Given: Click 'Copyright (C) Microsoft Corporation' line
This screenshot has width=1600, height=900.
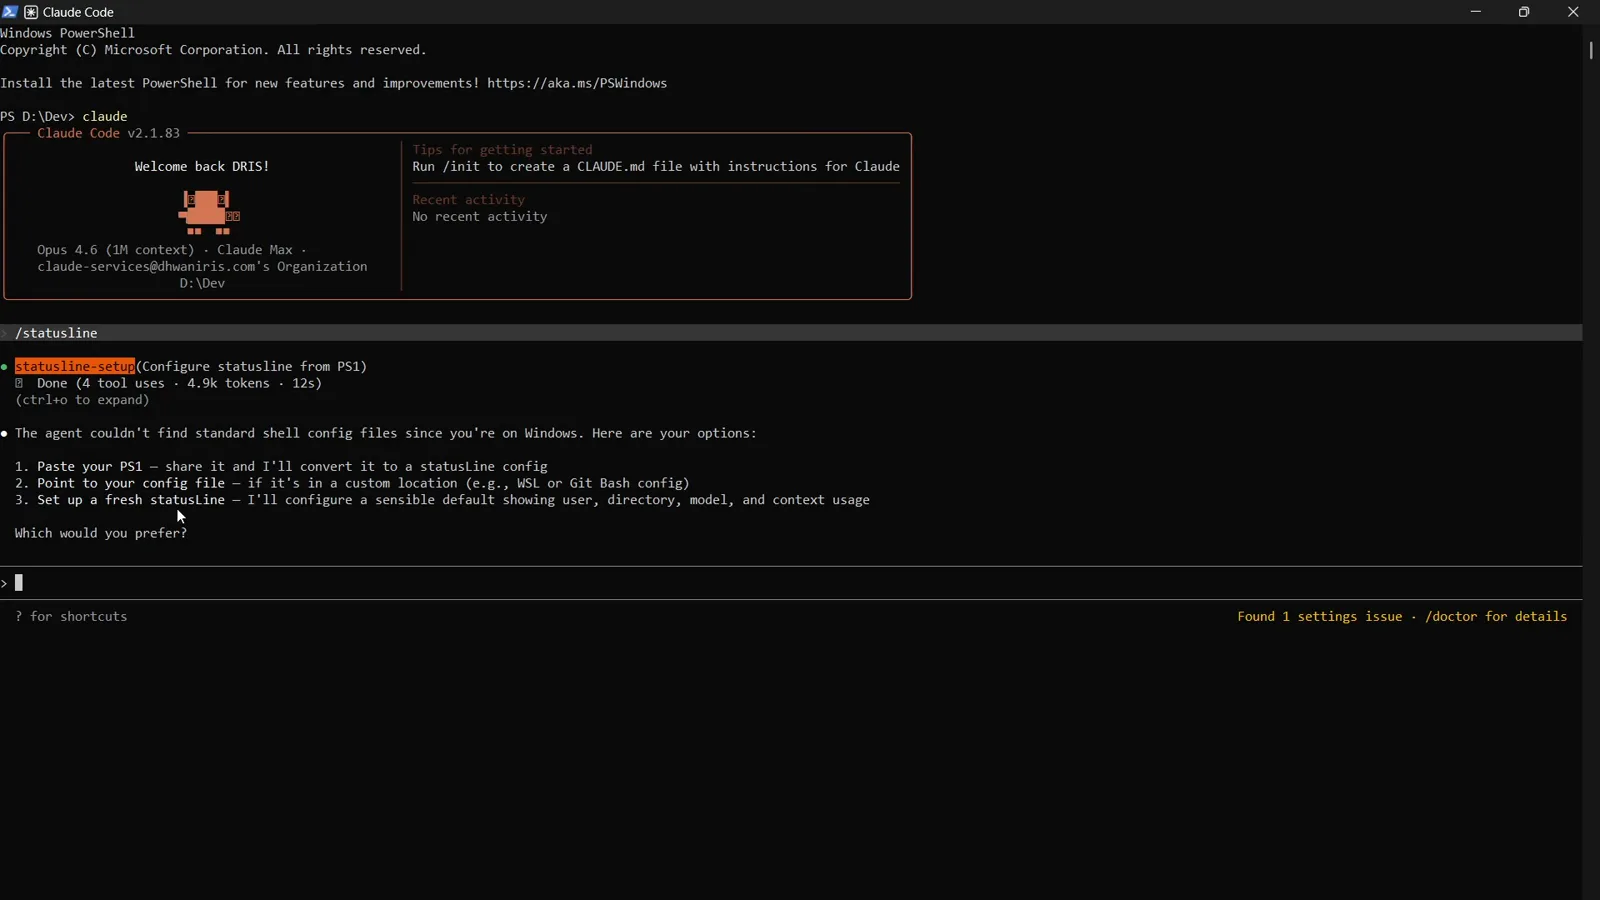Looking at the screenshot, I should click(213, 50).
